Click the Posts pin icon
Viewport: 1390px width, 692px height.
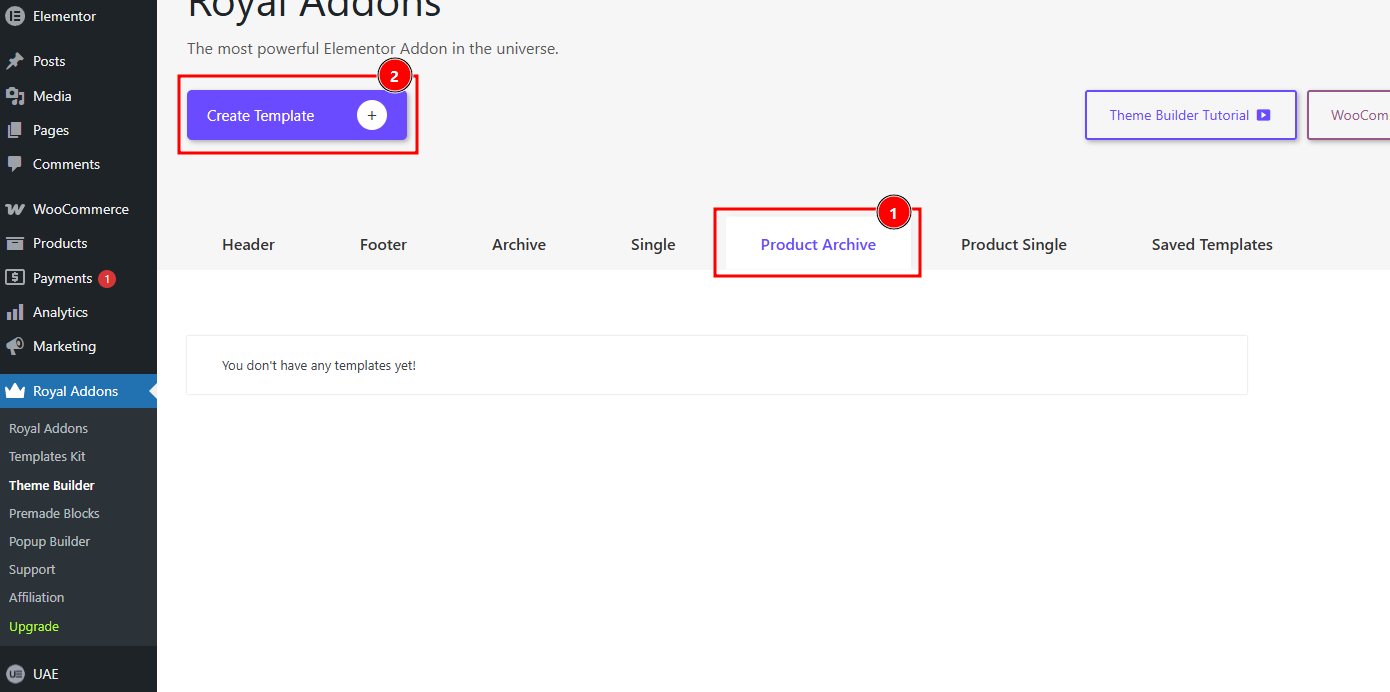[15, 61]
